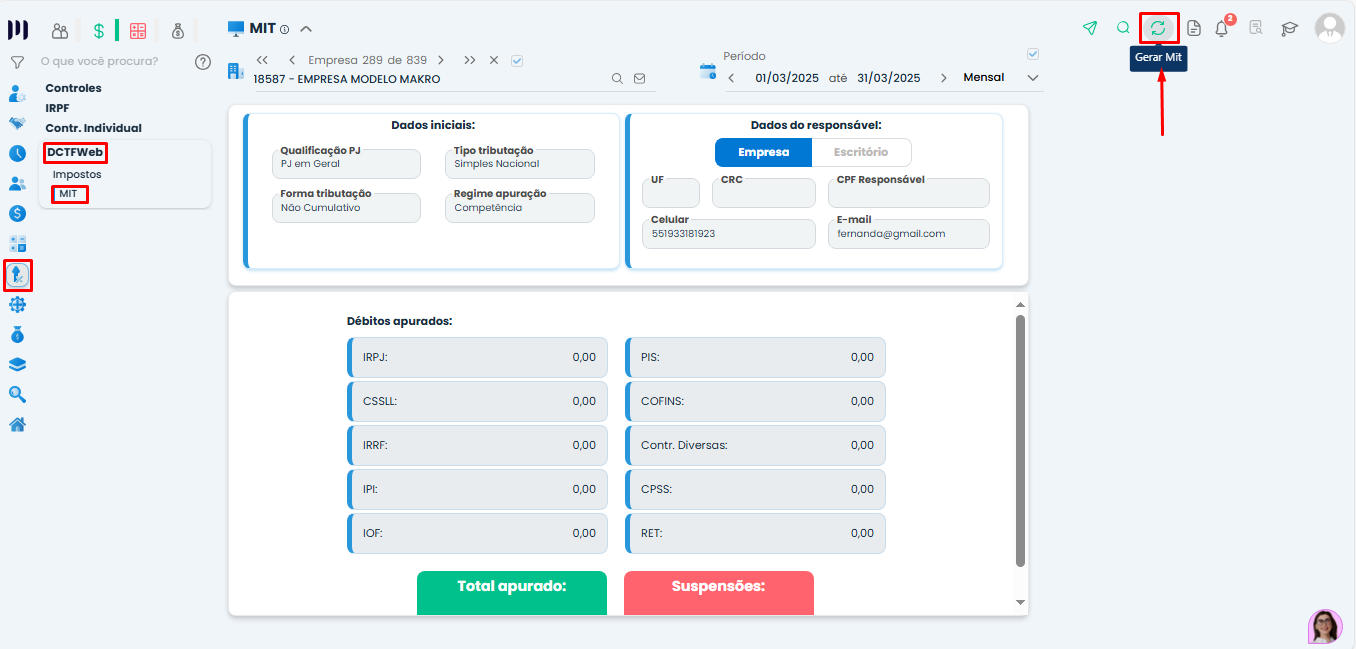This screenshot has height=649, width=1356.
Task: Click the envelope icon beside company name
Action: (x=640, y=79)
